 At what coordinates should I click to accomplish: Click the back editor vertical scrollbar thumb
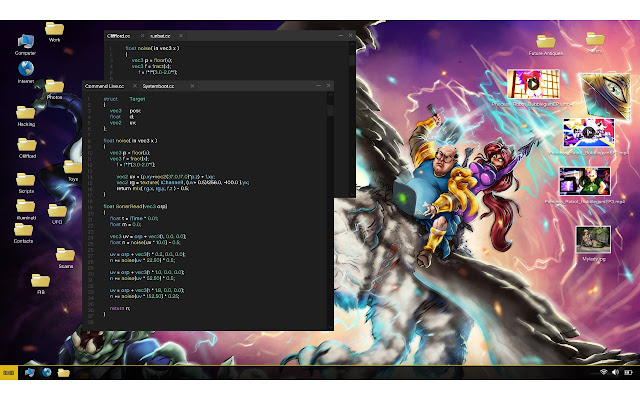pos(352,60)
